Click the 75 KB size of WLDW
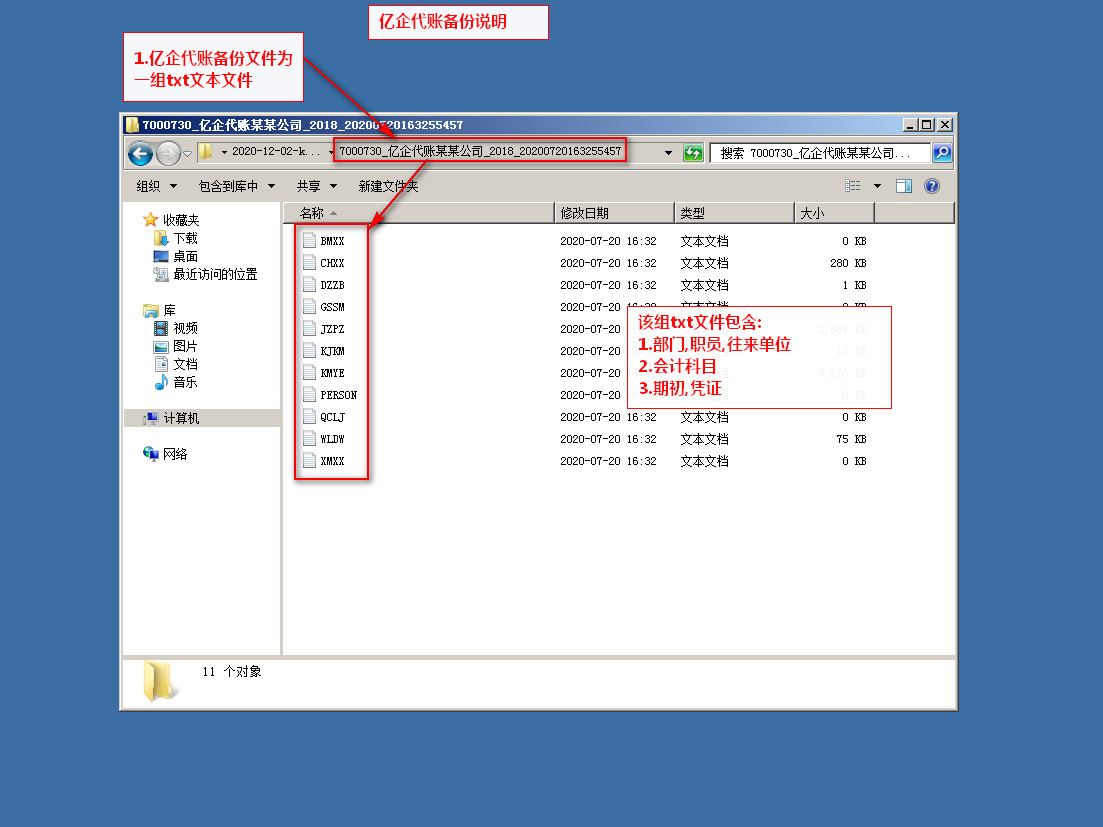This screenshot has height=827, width=1103. pyautogui.click(x=851, y=439)
